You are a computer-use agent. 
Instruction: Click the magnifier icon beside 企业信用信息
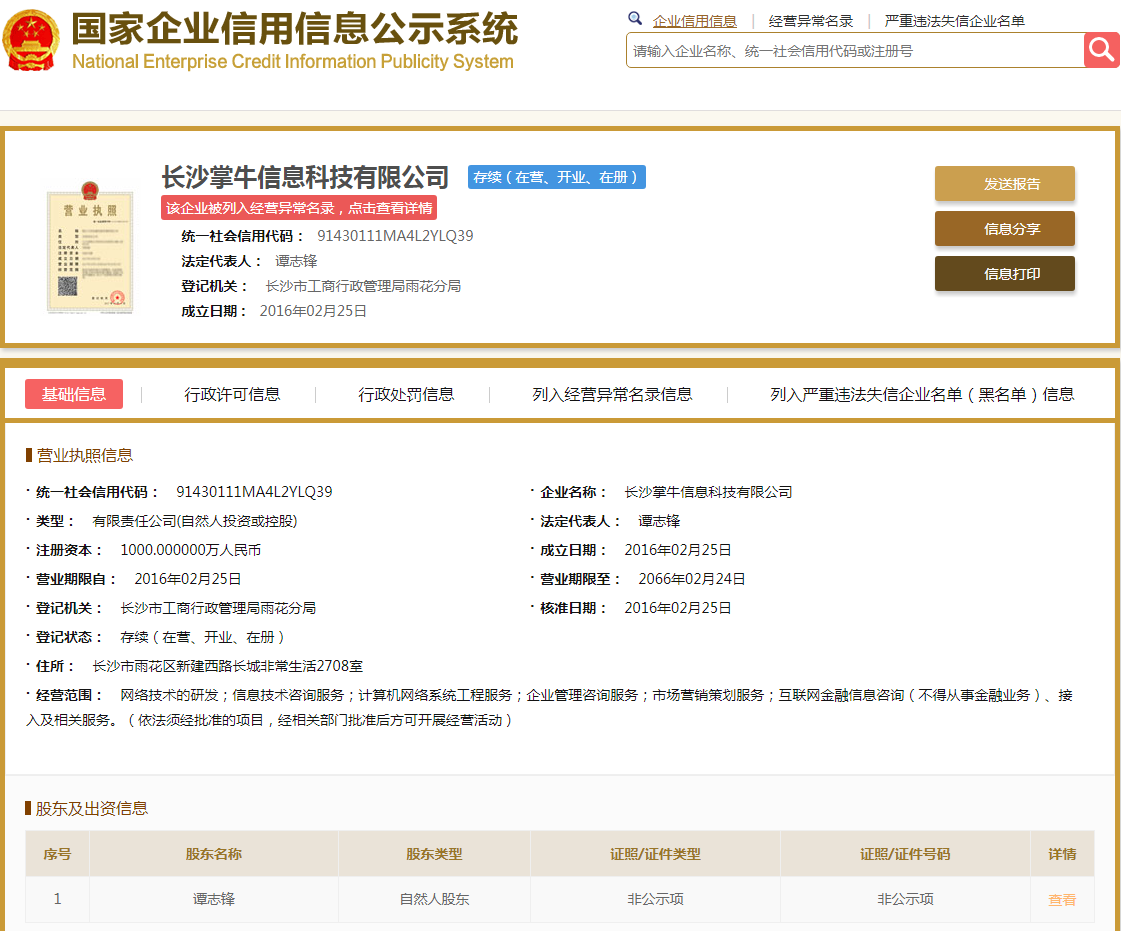pos(635,18)
